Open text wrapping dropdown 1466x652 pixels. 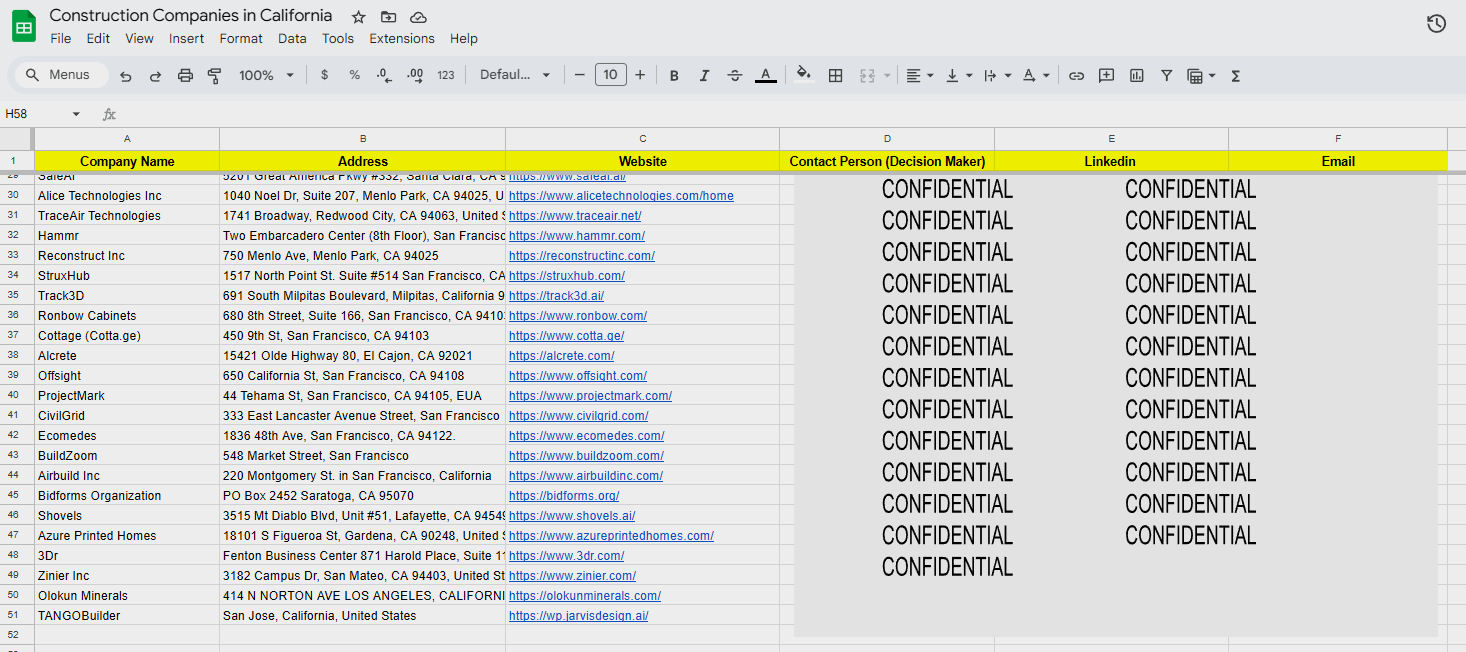(x=997, y=75)
